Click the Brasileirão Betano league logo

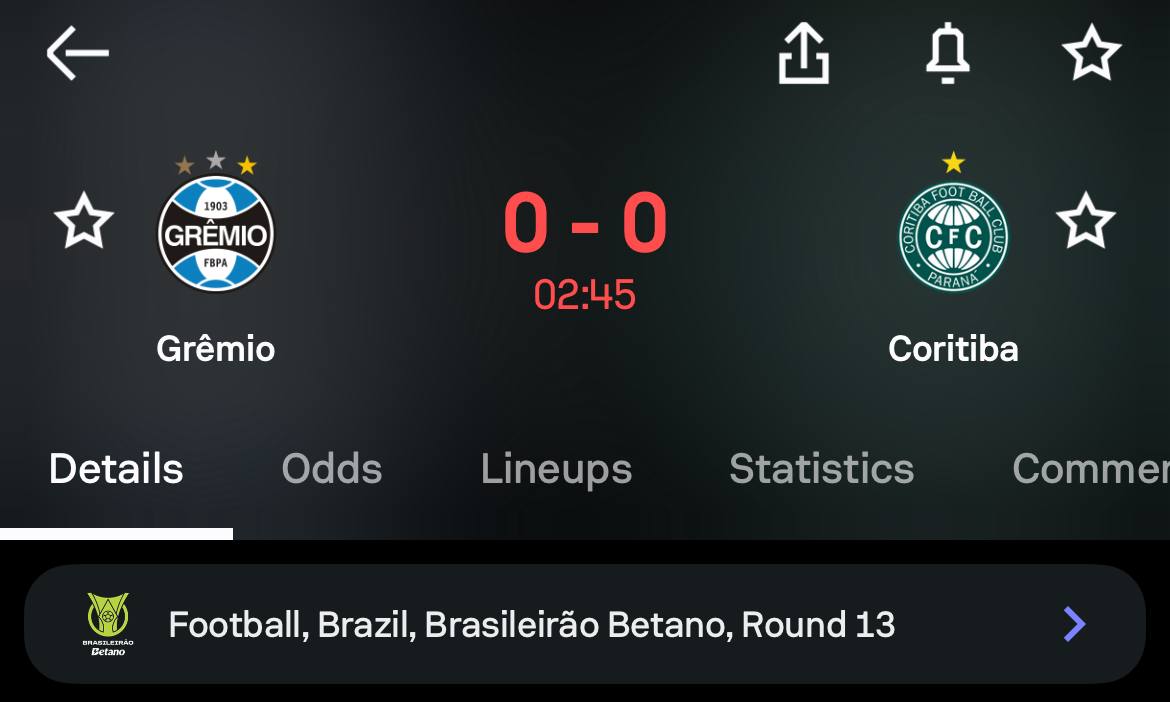[108, 625]
